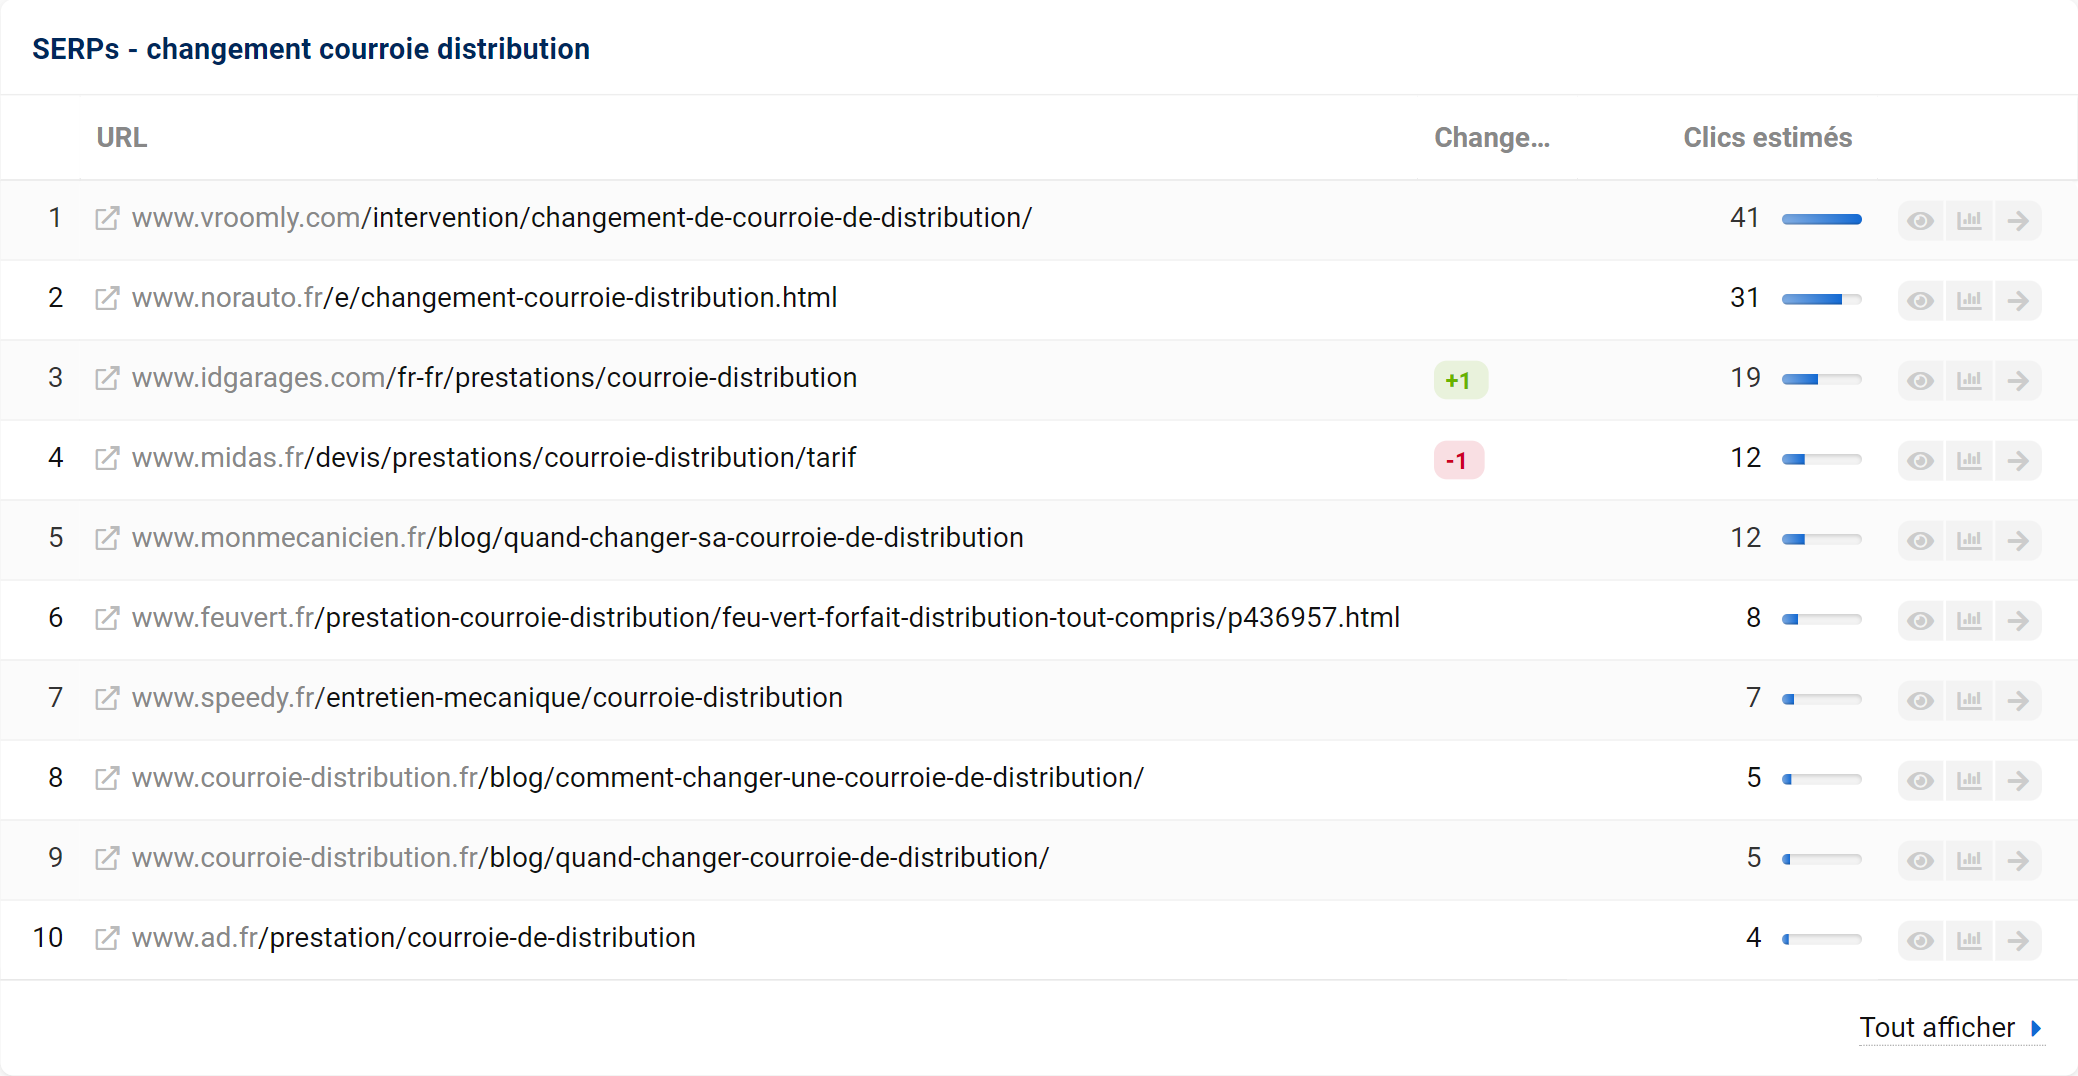Open external link icon for idgarages.com row
Viewport: 2078px width, 1076px height.
pyautogui.click(x=107, y=378)
